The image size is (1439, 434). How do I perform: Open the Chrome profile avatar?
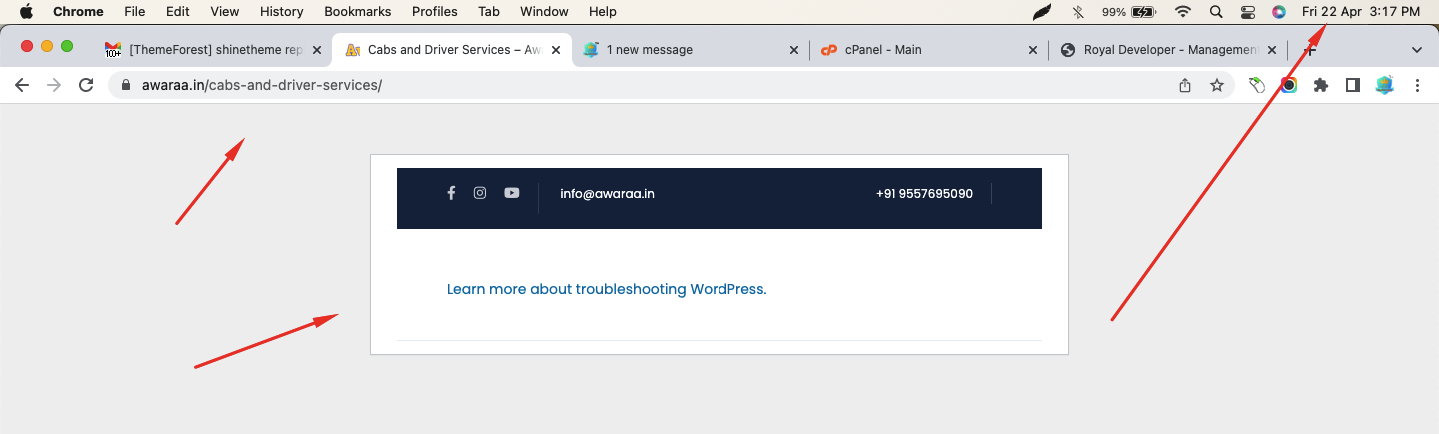coord(1385,85)
